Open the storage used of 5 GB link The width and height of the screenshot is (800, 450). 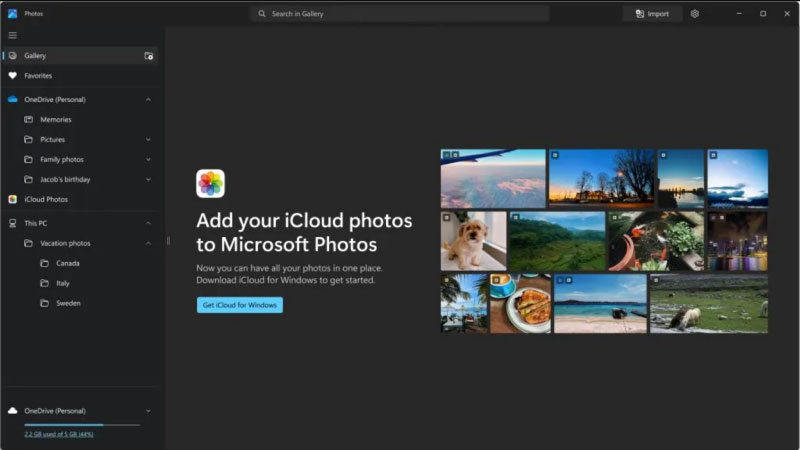coord(59,434)
